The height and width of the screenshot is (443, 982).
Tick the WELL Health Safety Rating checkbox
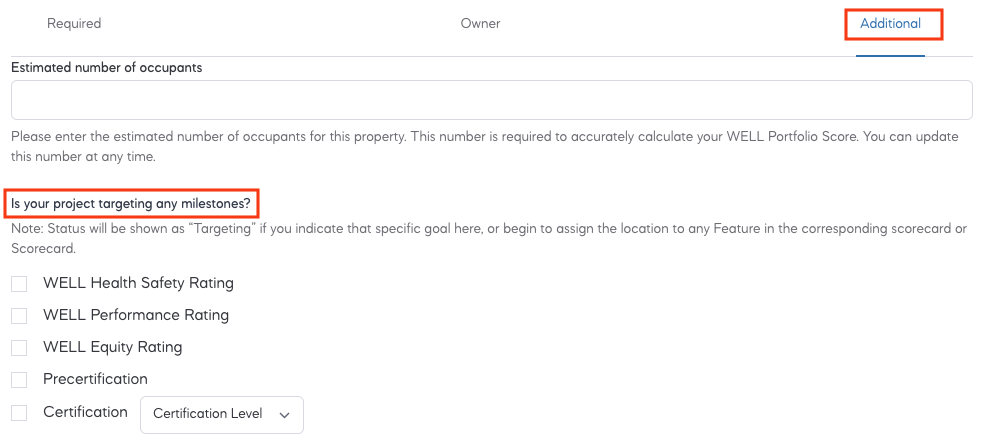click(x=19, y=284)
